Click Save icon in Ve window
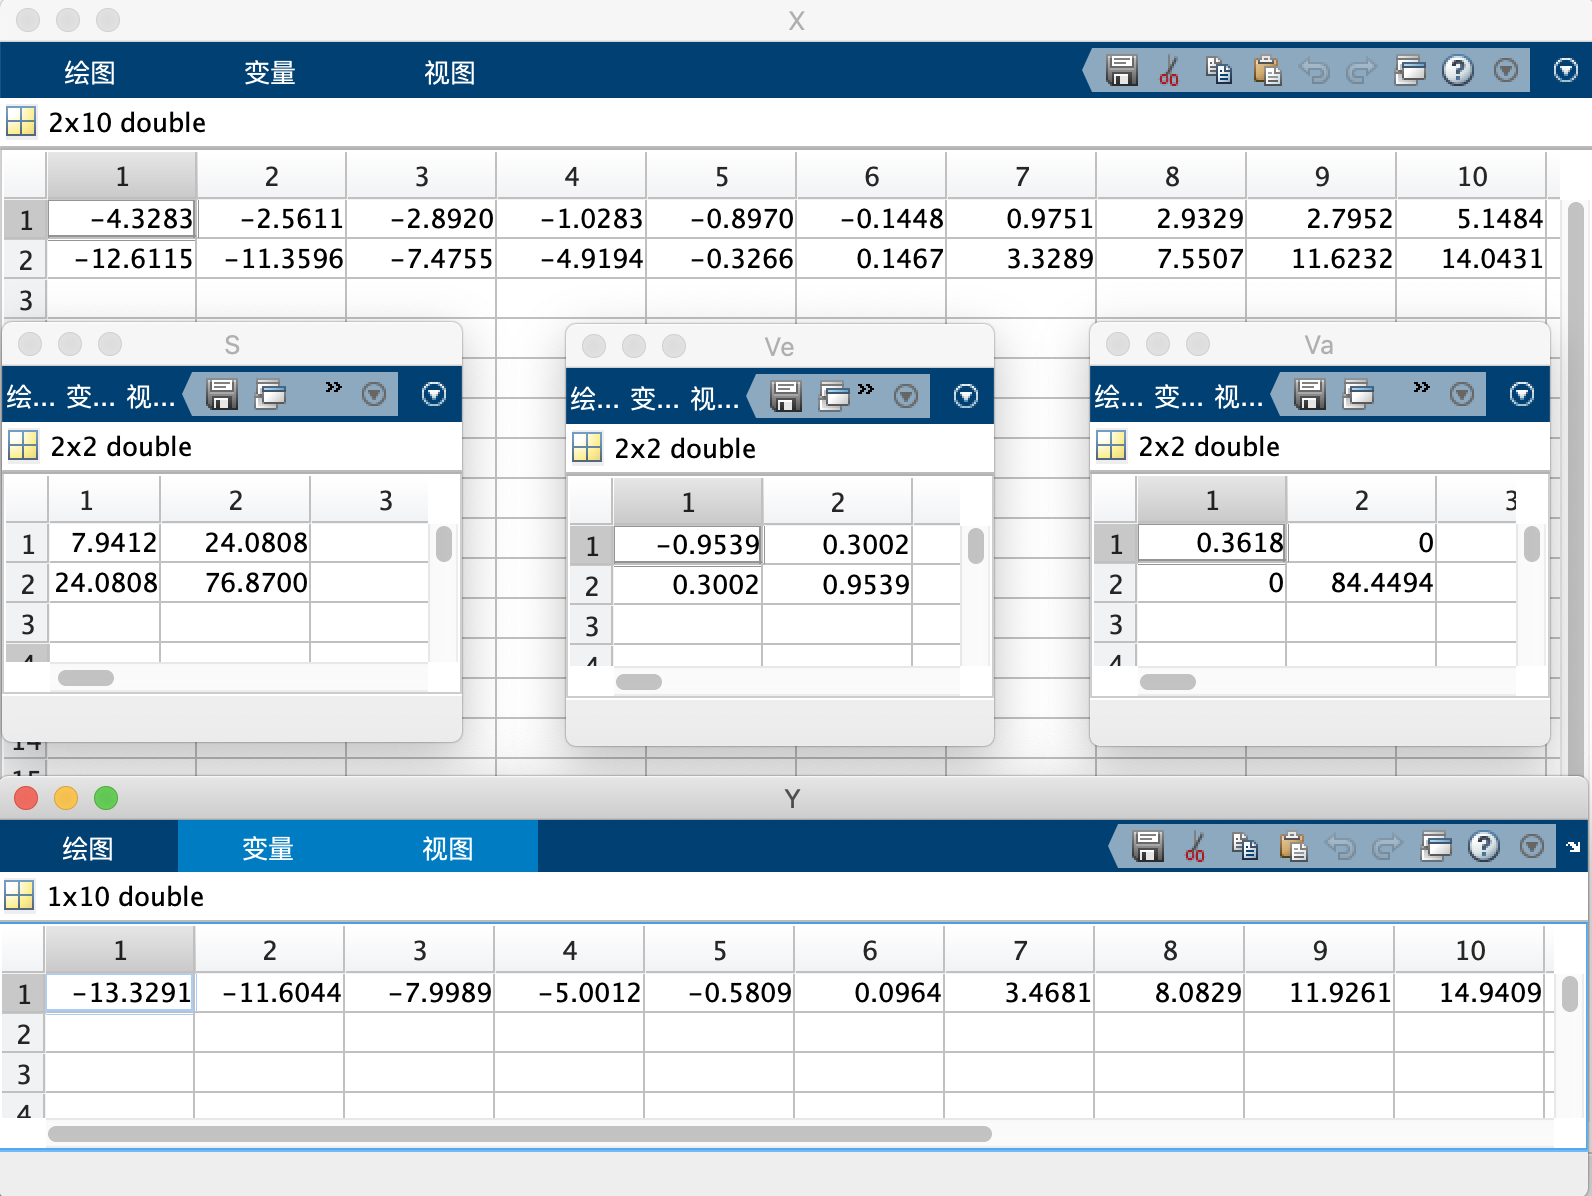 (786, 396)
